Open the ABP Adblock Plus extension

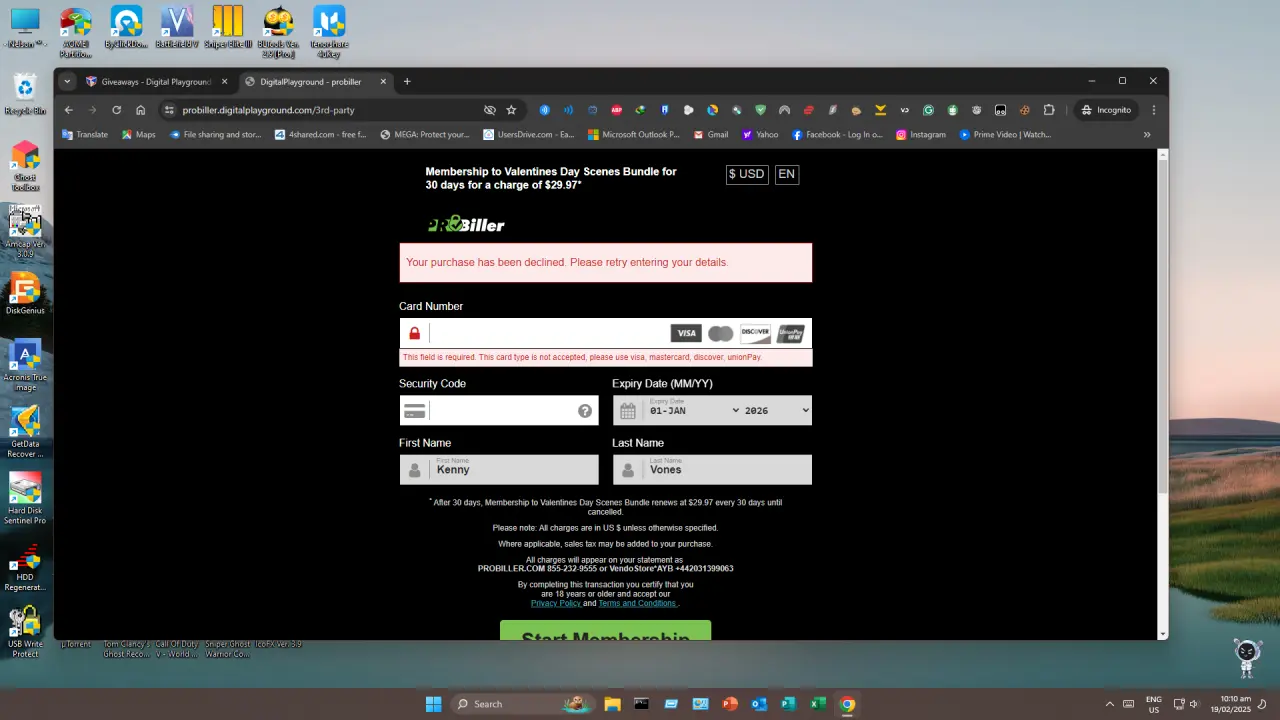point(616,110)
